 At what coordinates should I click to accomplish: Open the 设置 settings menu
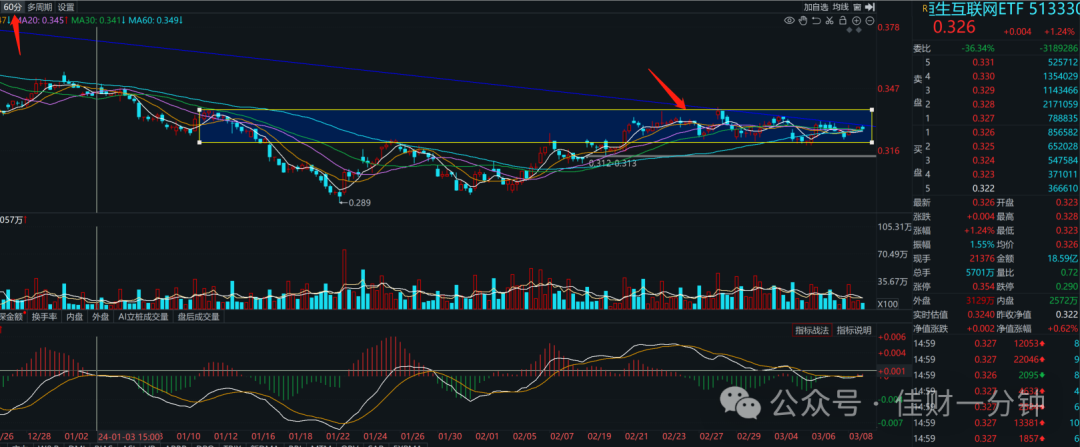(x=66, y=7)
